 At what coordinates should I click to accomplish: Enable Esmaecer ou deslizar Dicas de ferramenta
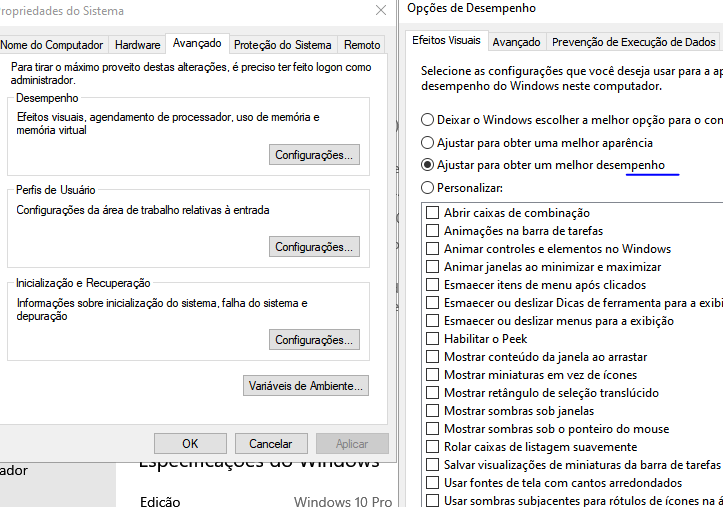click(433, 302)
